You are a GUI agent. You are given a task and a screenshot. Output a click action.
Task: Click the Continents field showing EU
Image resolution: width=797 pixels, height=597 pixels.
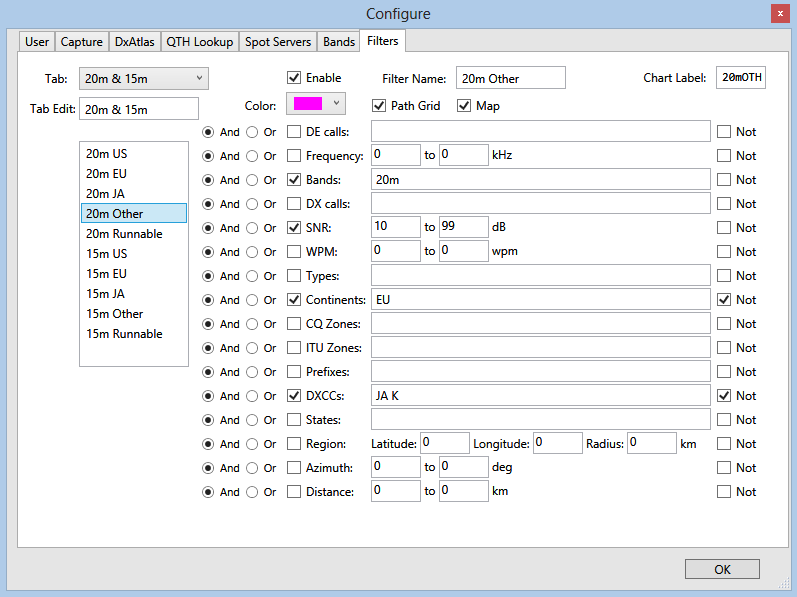(x=540, y=299)
